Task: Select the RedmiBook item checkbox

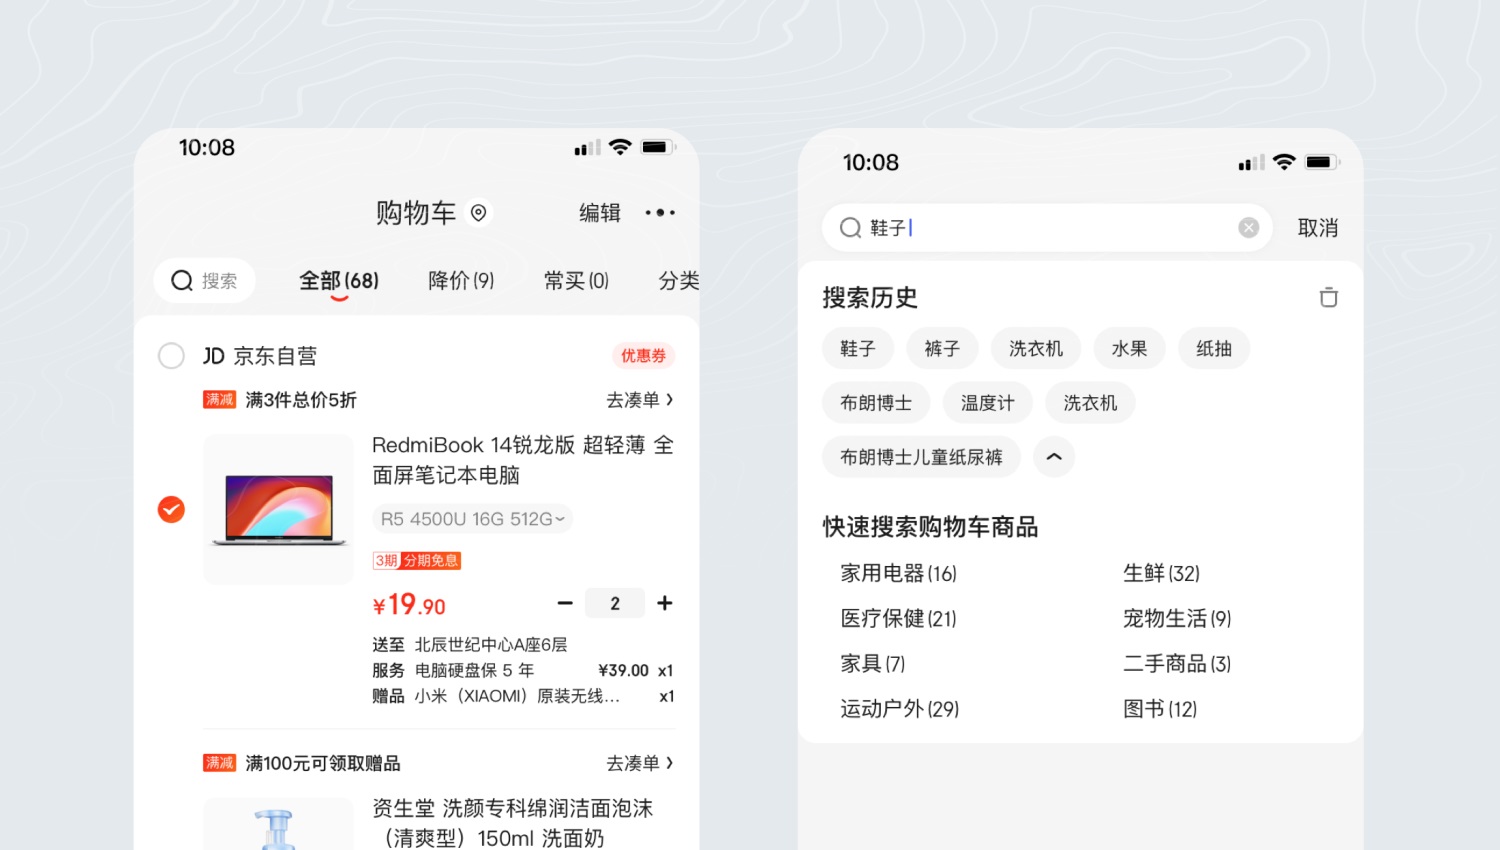Action: (171, 509)
